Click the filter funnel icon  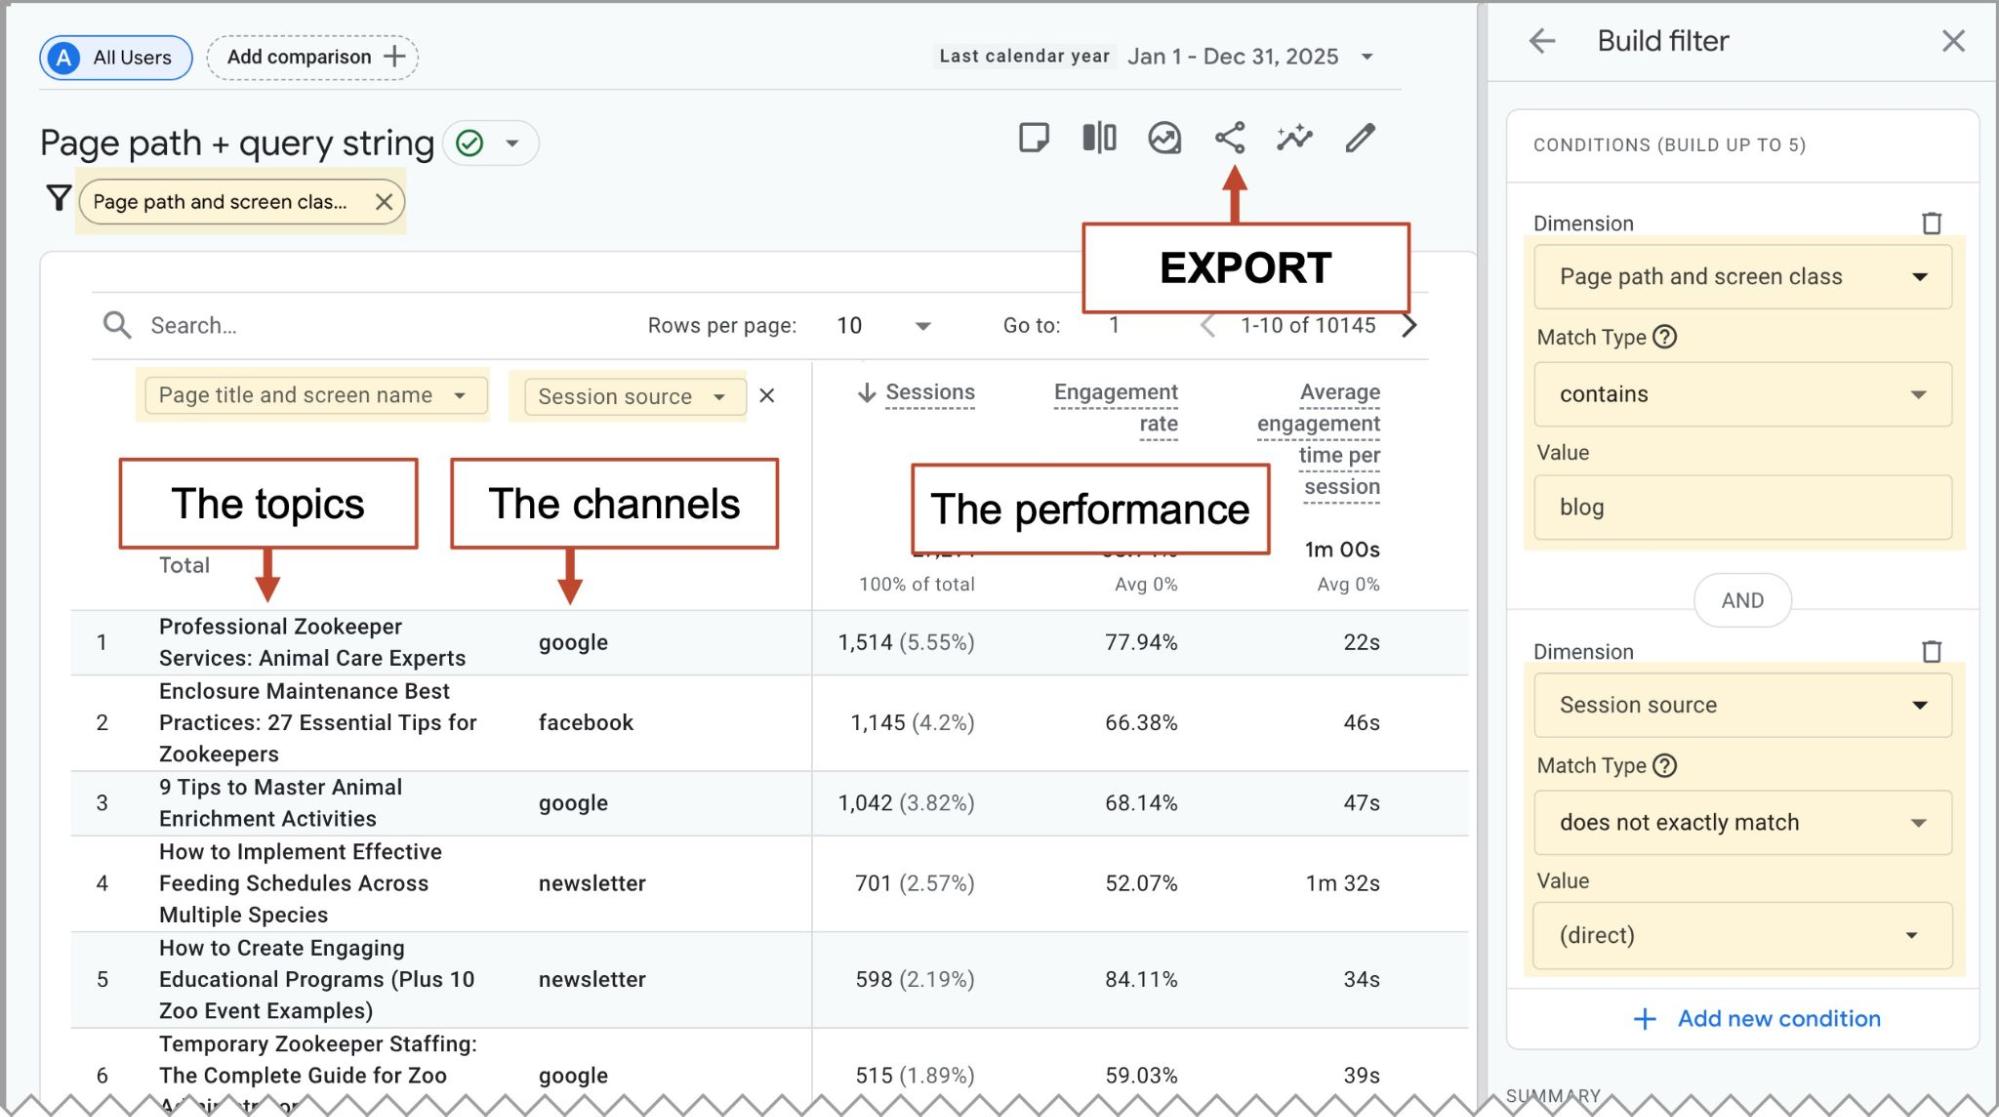[x=58, y=198]
